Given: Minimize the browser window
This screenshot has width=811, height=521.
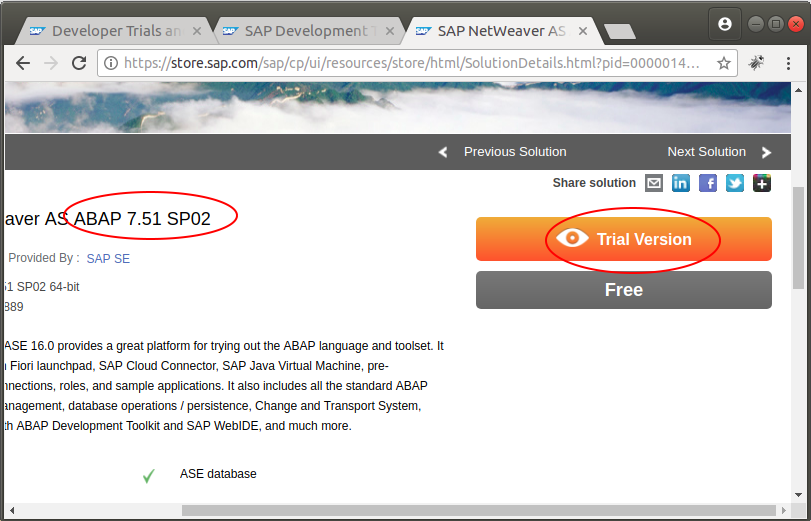Looking at the screenshot, I should tap(756, 24).
